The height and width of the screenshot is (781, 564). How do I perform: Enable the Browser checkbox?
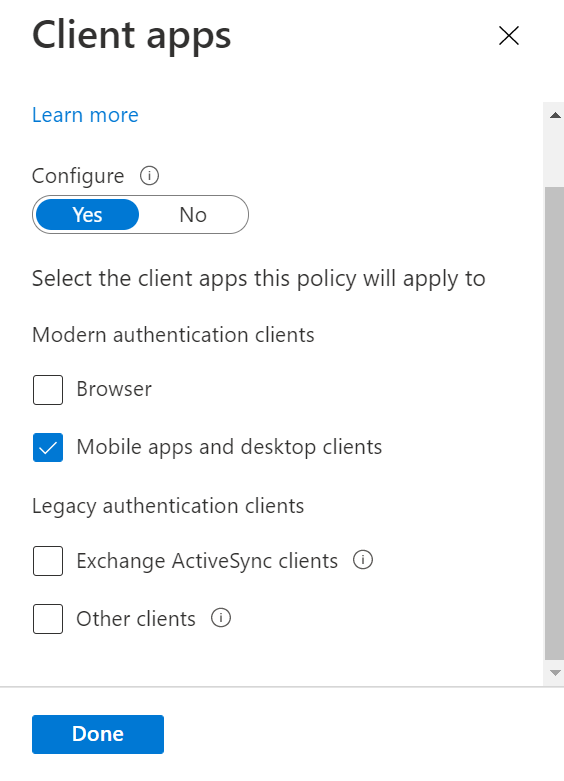coord(48,390)
